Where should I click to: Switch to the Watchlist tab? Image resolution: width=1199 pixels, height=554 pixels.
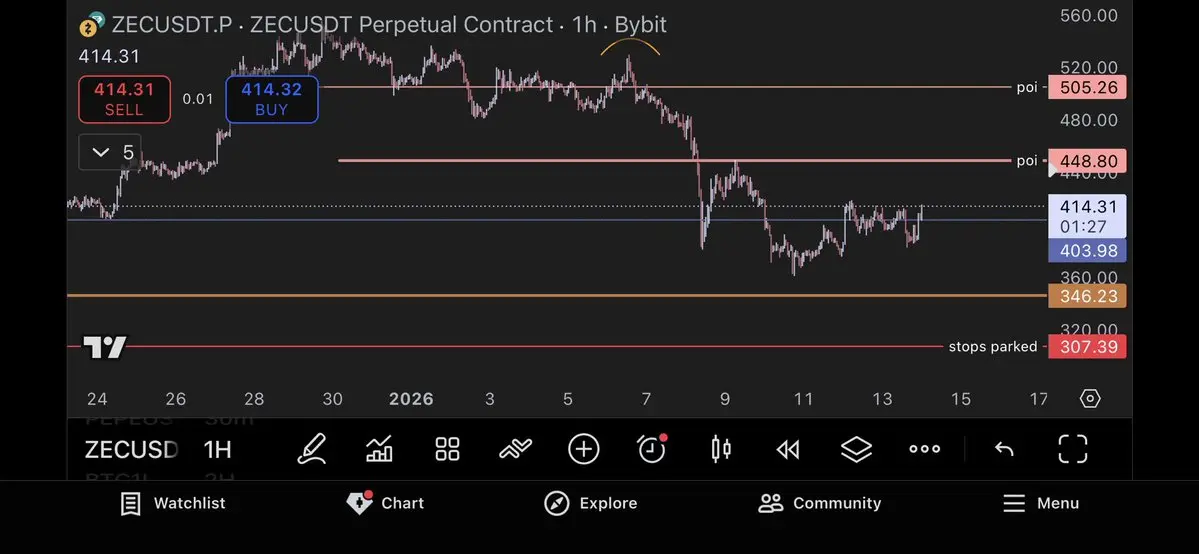pyautogui.click(x=172, y=503)
